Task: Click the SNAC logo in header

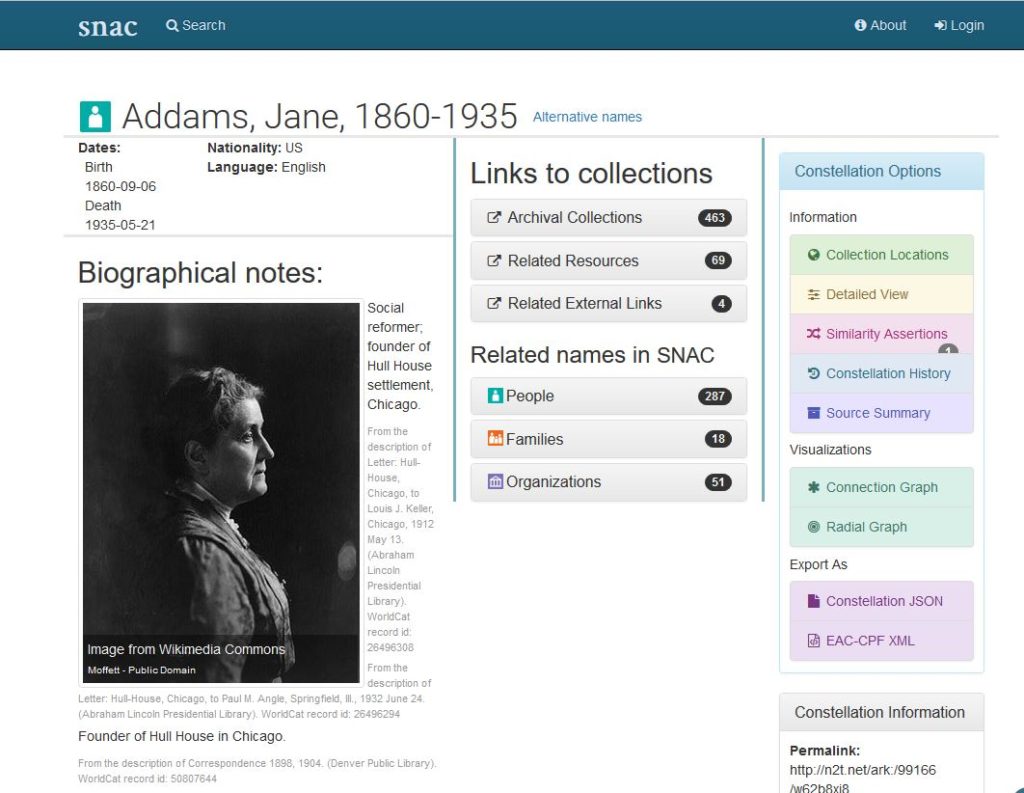Action: (107, 26)
